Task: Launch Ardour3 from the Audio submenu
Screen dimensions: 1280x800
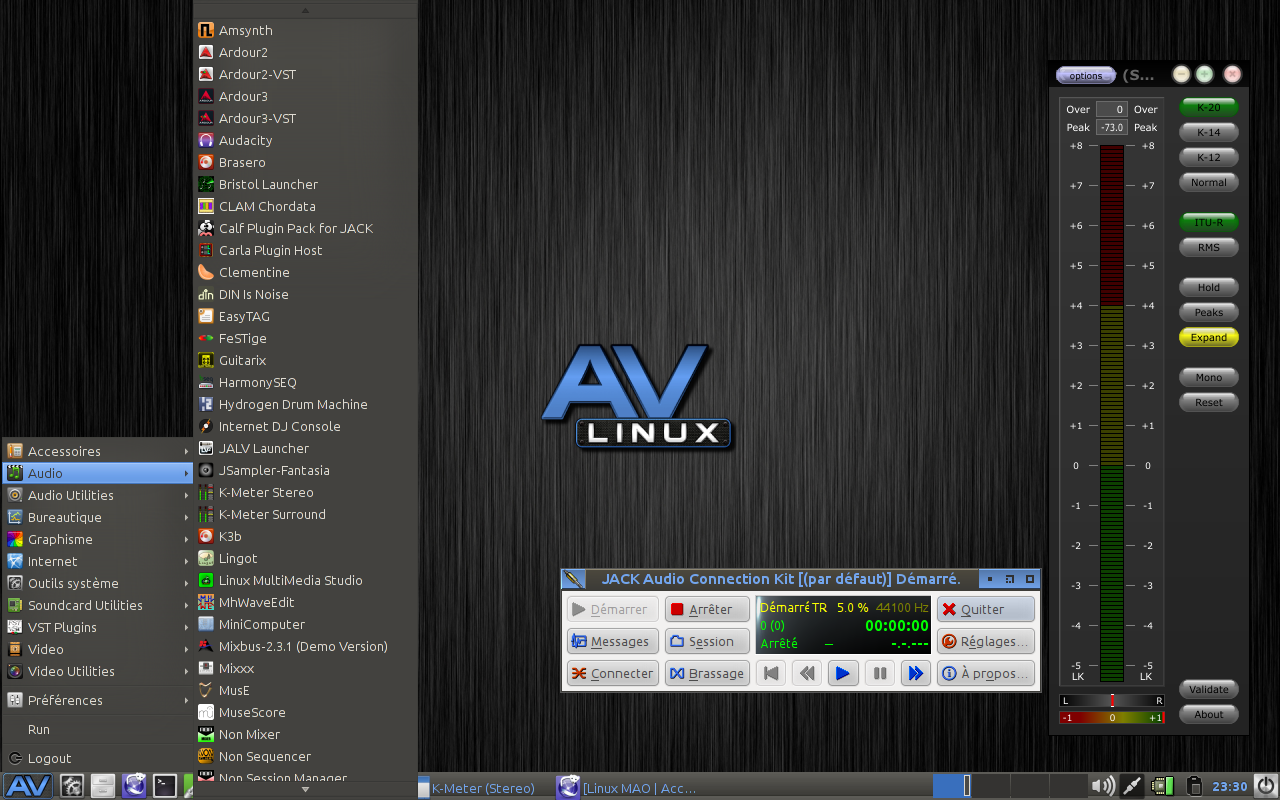Action: 305,96
